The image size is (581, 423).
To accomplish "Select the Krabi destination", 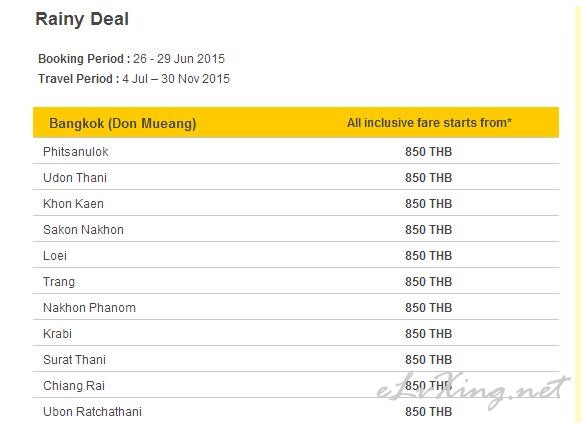I will (x=57, y=333).
